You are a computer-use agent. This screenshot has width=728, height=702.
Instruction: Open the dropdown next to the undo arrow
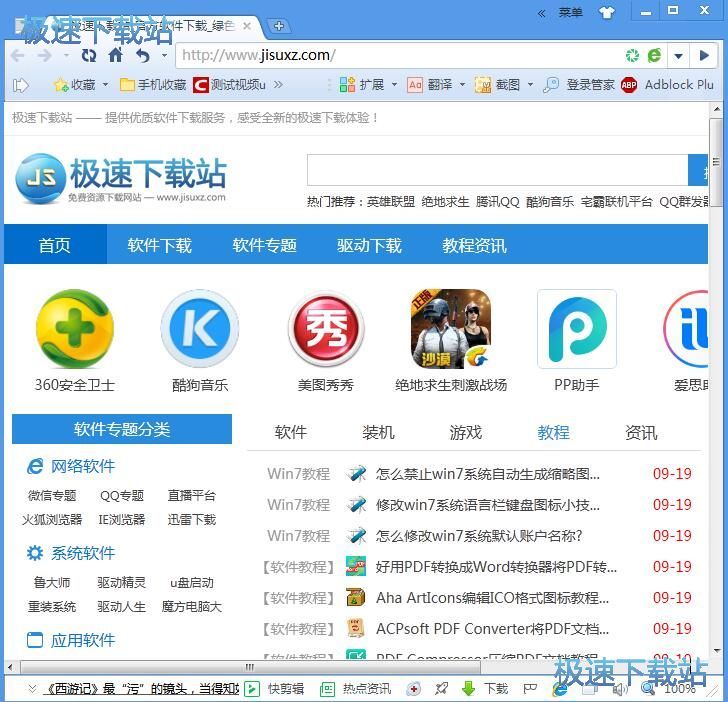click(164, 56)
